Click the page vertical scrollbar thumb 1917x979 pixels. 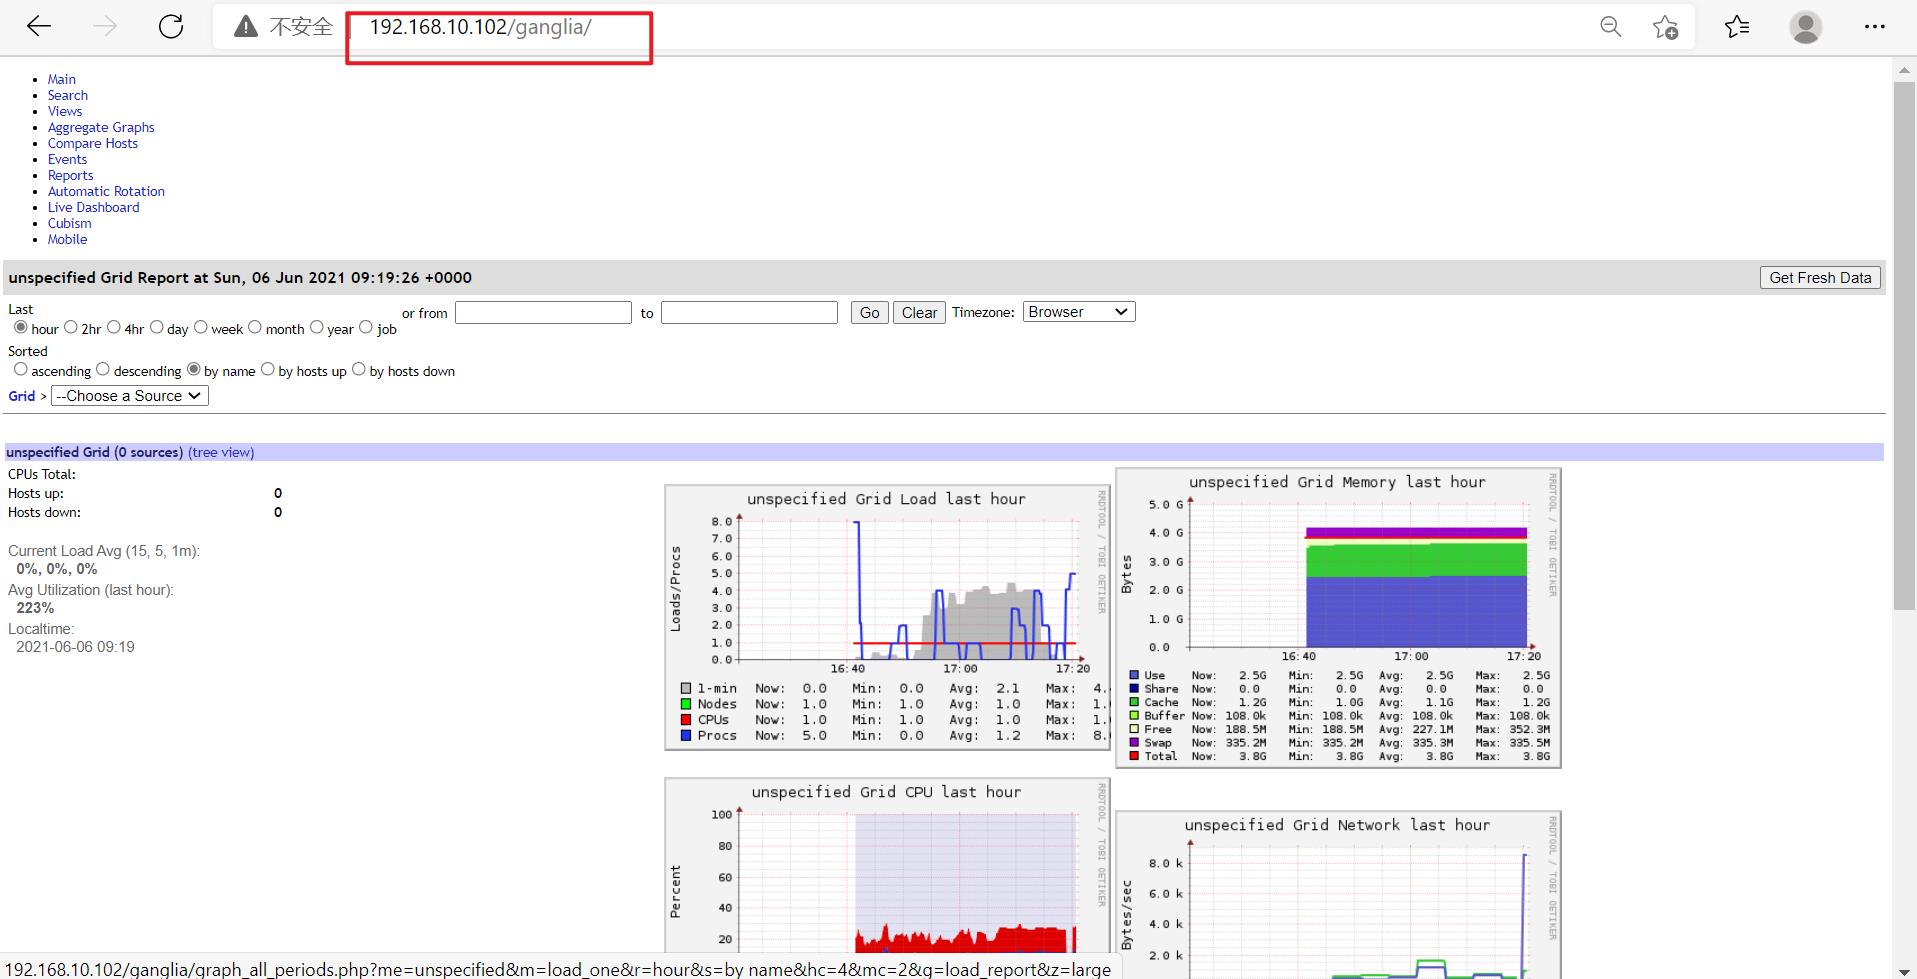tap(1904, 345)
